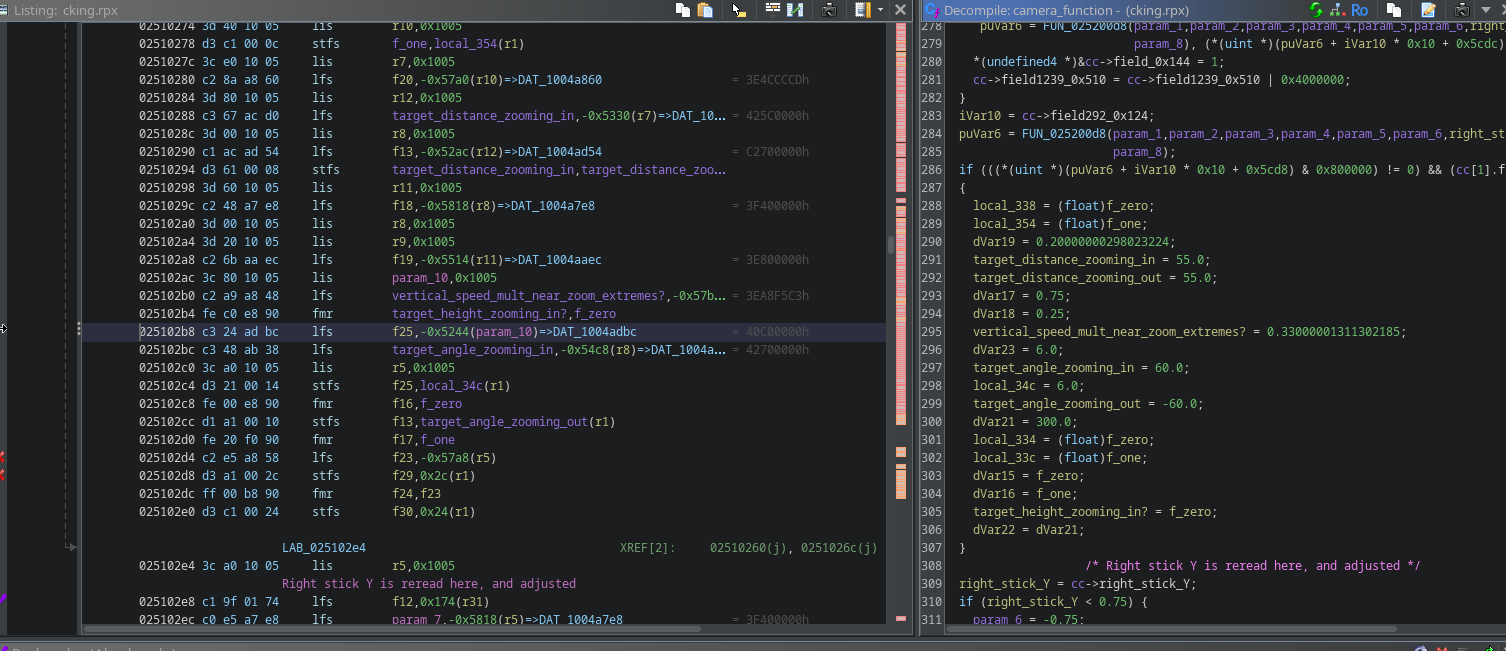Select address 025102b8 in Listing
1506x651 pixels.
coord(167,332)
